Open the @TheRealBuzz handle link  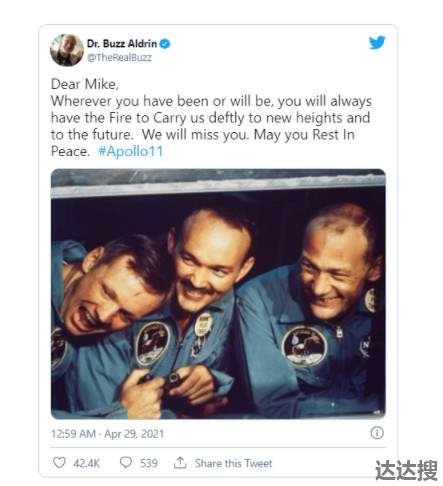point(119,58)
